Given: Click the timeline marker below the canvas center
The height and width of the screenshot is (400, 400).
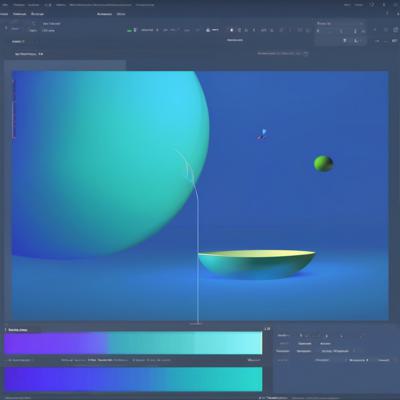Looking at the screenshot, I should tap(196, 323).
